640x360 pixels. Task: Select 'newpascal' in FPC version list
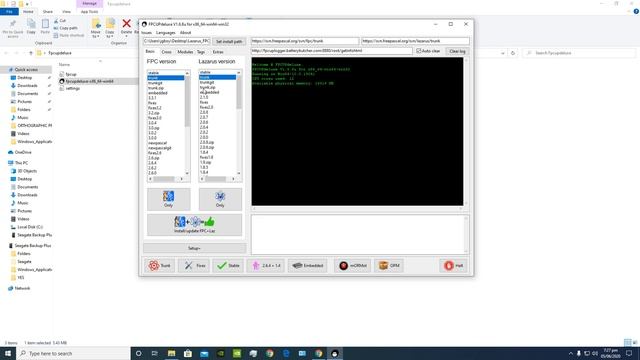click(158, 143)
